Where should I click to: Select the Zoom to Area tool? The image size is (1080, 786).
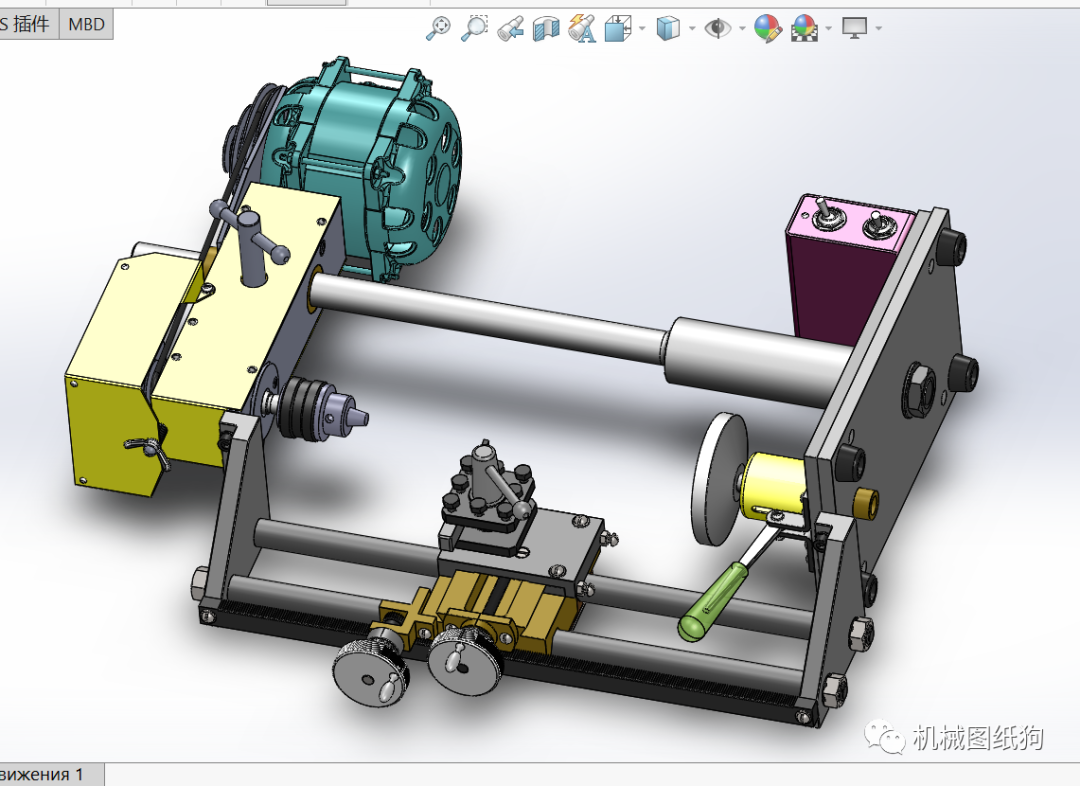(474, 28)
